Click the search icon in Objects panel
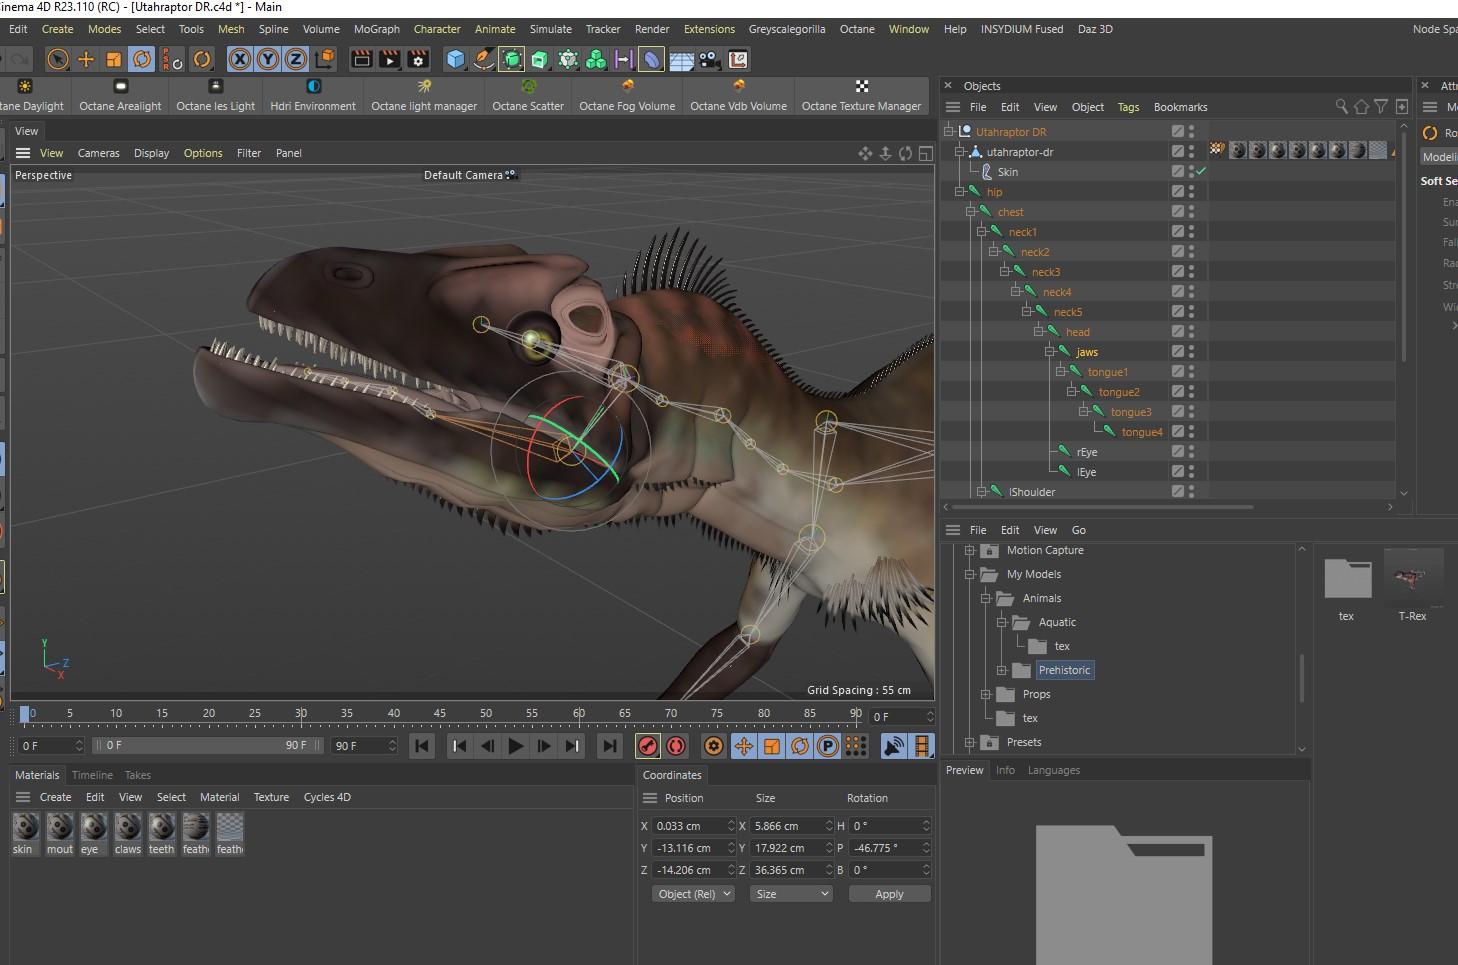The image size is (1458, 965). click(x=1341, y=107)
